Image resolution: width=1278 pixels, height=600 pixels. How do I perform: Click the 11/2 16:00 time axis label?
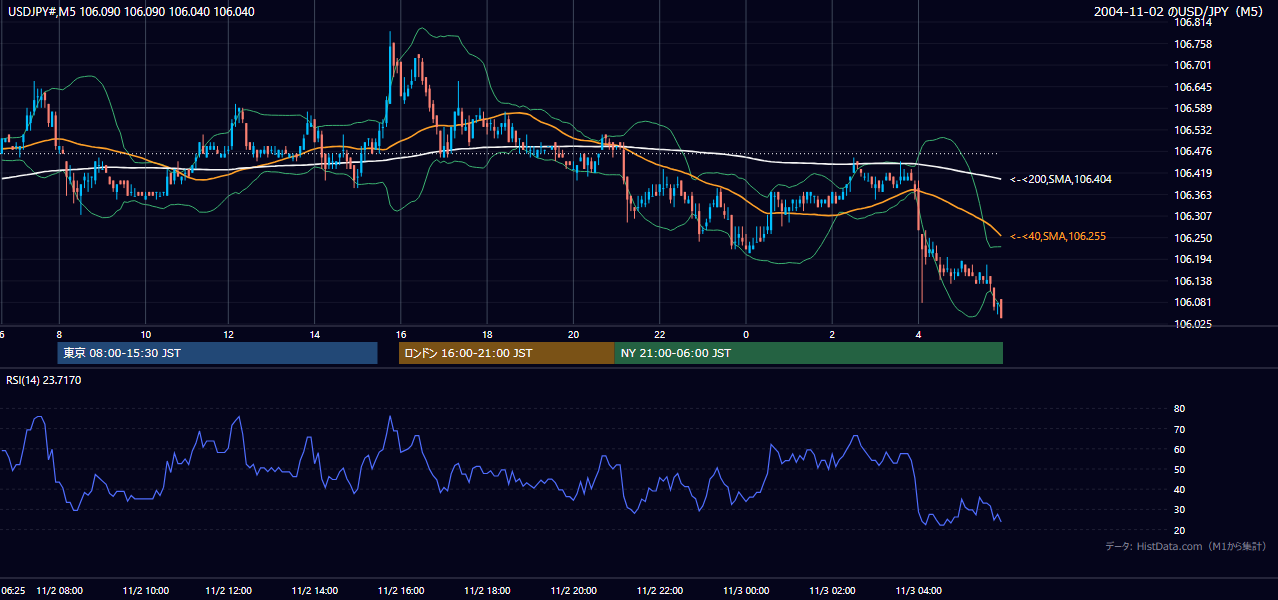click(403, 590)
